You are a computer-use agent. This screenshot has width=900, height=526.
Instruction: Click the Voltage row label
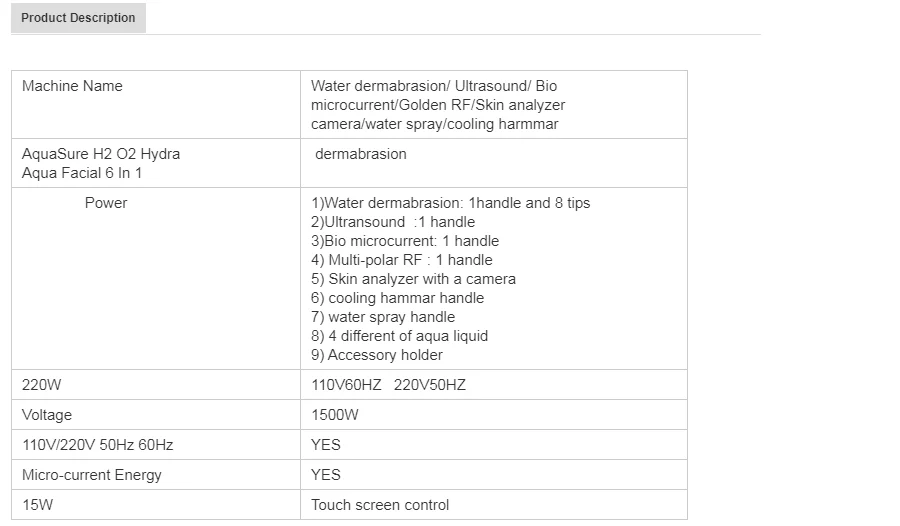47,415
